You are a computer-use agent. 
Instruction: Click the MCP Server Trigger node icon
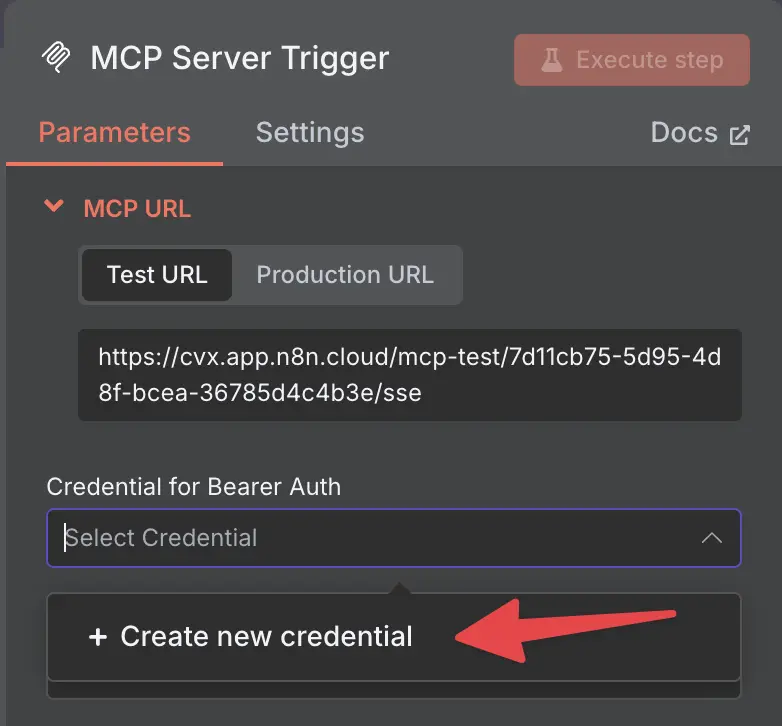tap(56, 57)
